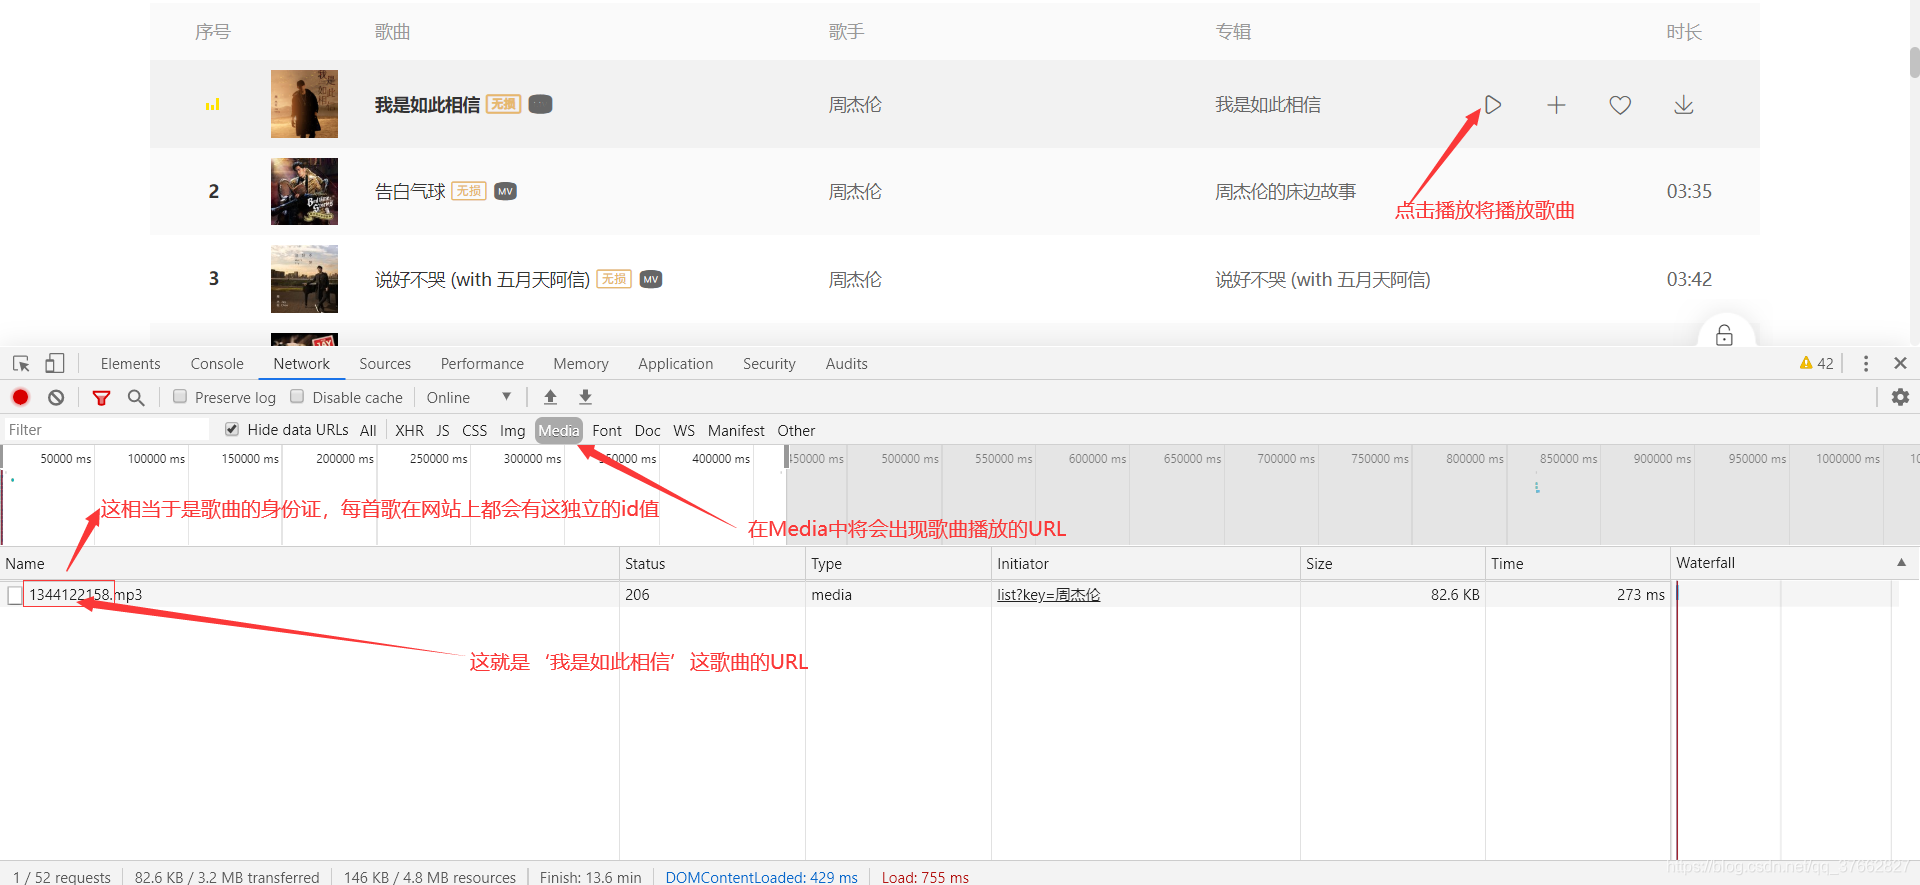Filter requests by Doc

(x=648, y=430)
